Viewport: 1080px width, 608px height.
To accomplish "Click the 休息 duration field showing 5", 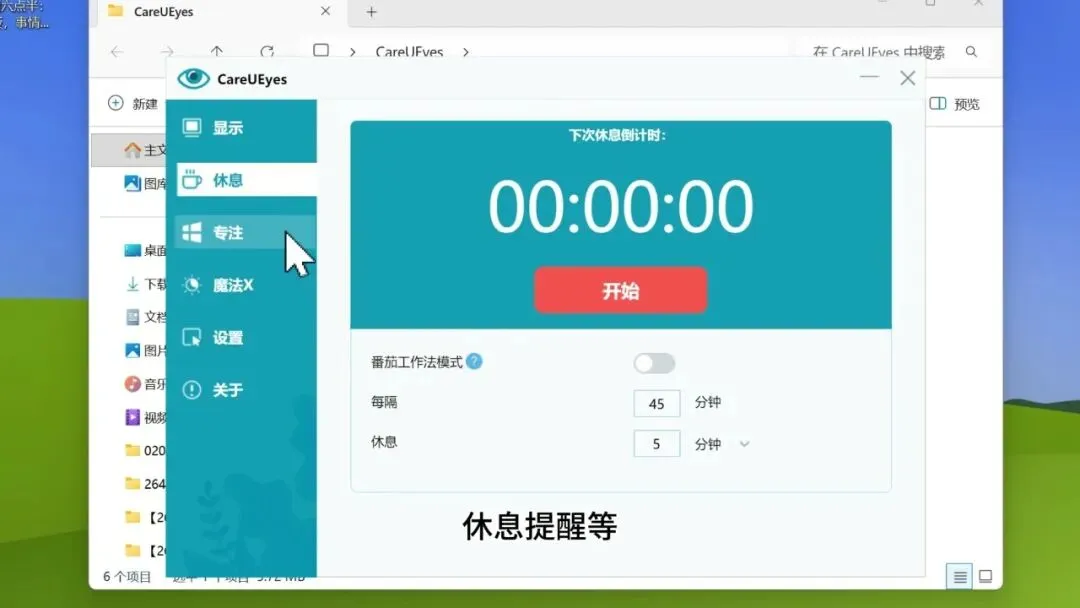I will click(x=656, y=444).
